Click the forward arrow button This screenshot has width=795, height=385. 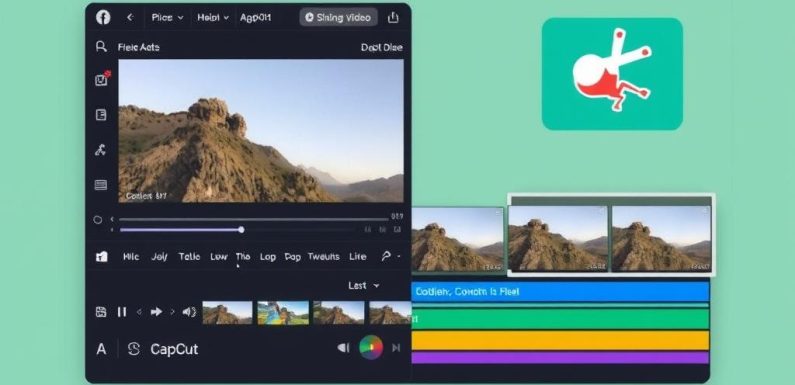click(156, 312)
